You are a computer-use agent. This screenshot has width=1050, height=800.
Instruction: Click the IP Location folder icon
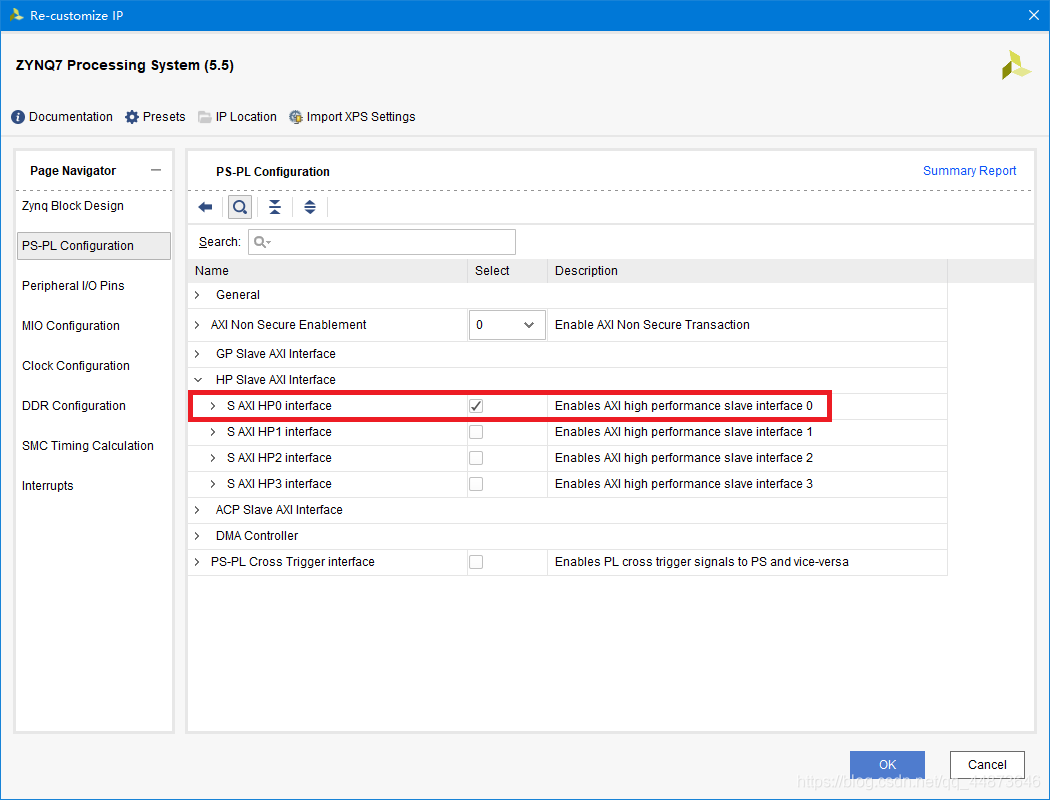pos(205,117)
